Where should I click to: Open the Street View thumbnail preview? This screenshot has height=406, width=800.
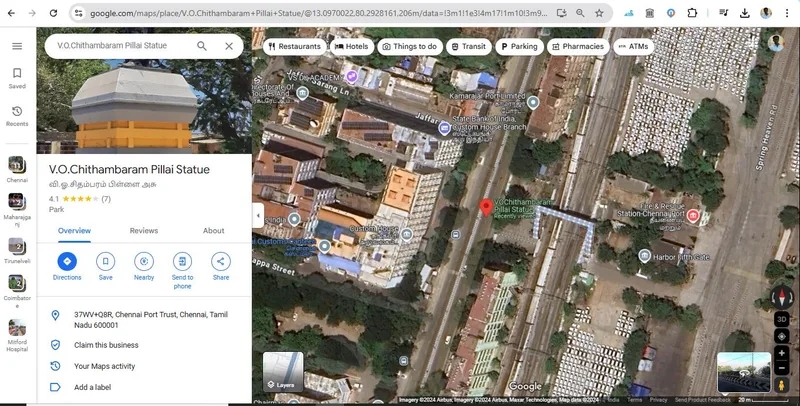(744, 372)
